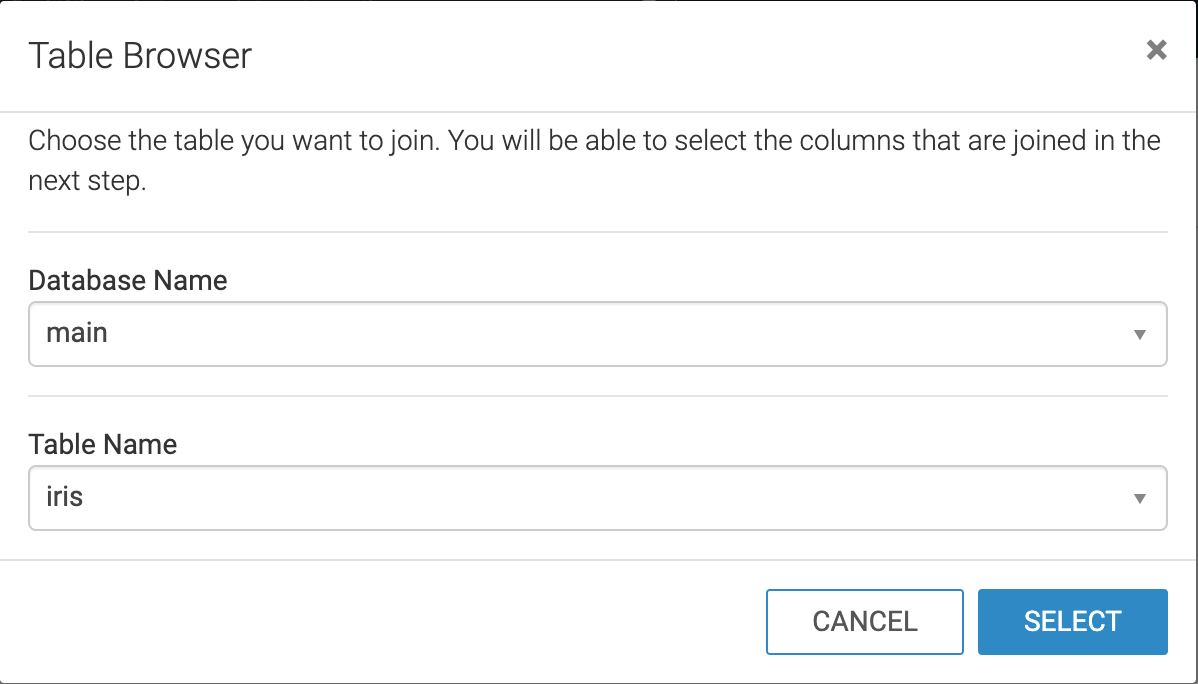Image resolution: width=1198 pixels, height=684 pixels.
Task: Click the triangle beside the main database
Action: click(1139, 335)
